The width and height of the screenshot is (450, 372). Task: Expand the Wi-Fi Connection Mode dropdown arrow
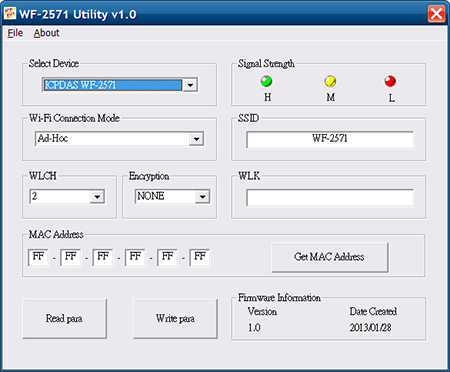196,139
